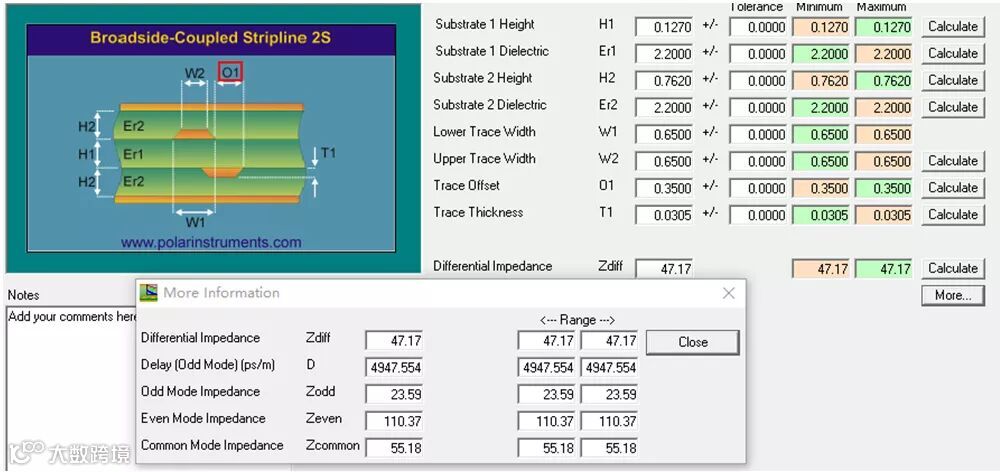Calculate Differential Impedance Zdiff

953,269
